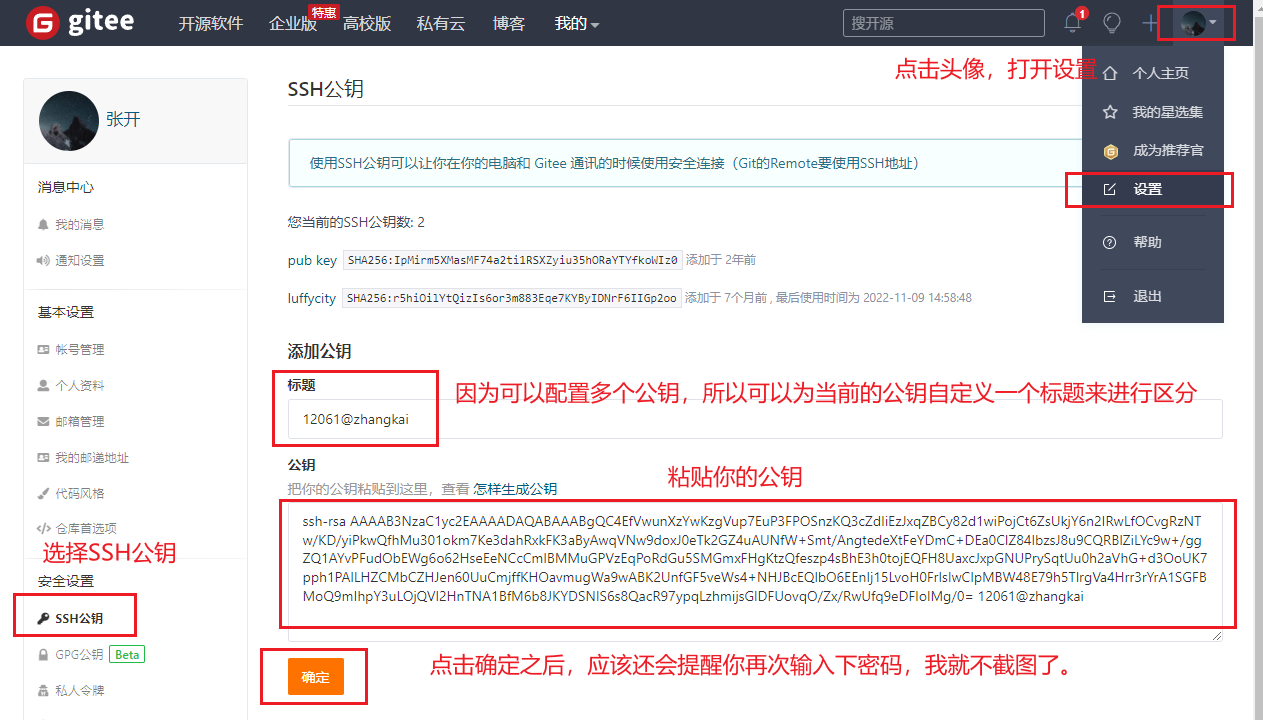This screenshot has width=1263, height=720.
Task: Open 高校版 in top navigation
Action: pyautogui.click(x=367, y=23)
